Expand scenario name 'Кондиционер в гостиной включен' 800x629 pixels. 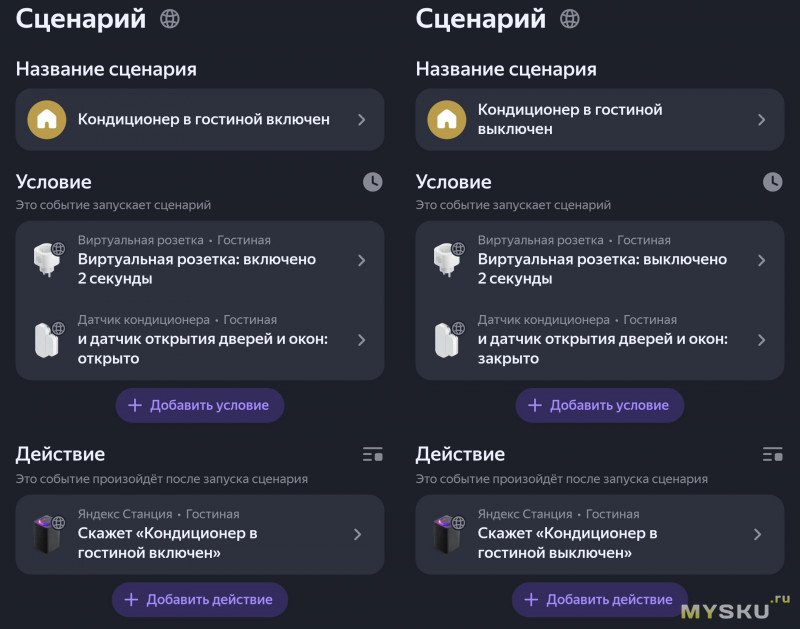(x=361, y=119)
